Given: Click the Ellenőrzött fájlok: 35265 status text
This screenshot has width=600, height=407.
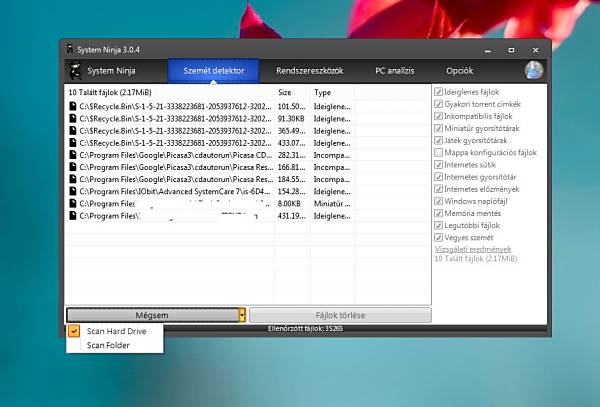Looking at the screenshot, I should (x=305, y=329).
